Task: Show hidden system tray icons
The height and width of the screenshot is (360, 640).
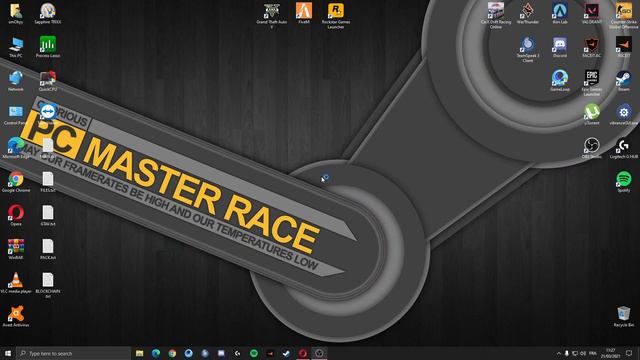Action: (x=559, y=353)
